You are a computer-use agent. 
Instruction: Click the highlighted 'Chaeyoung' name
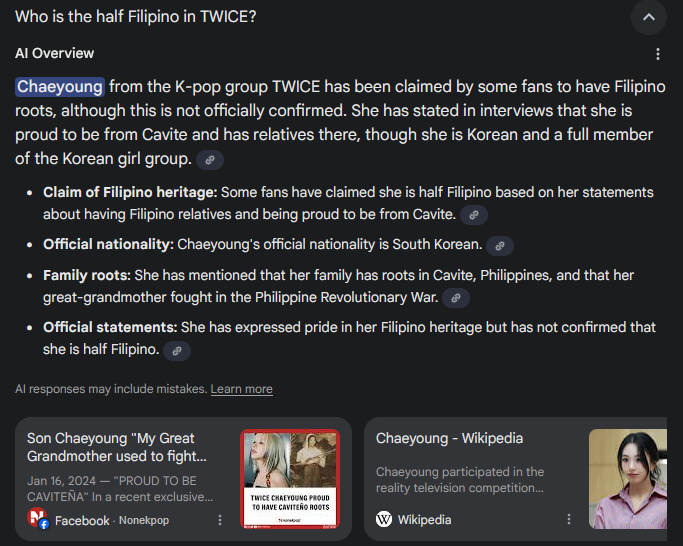click(x=60, y=86)
